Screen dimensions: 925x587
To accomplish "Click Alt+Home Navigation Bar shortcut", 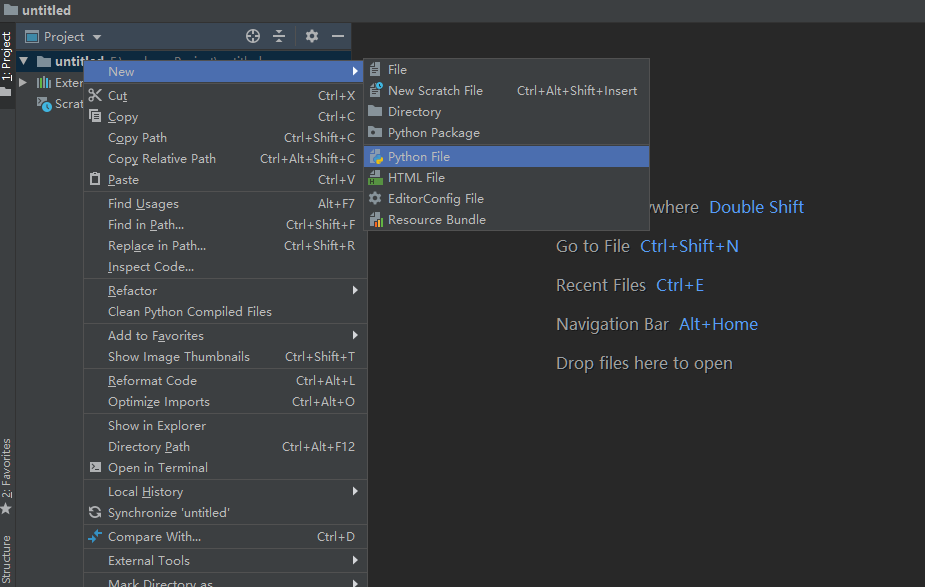I will (x=718, y=324).
